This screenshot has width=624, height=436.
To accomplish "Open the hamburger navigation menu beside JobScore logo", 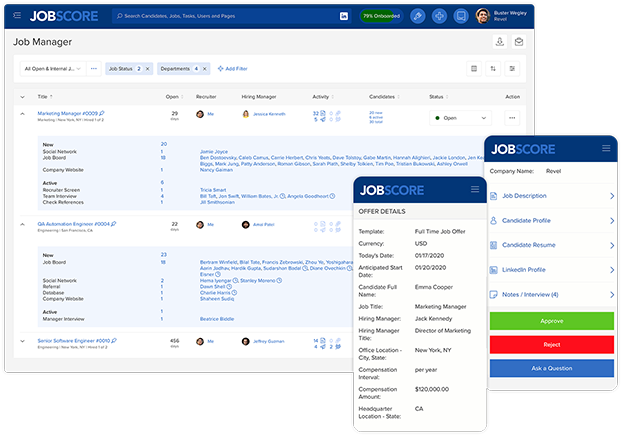I will [x=17, y=16].
